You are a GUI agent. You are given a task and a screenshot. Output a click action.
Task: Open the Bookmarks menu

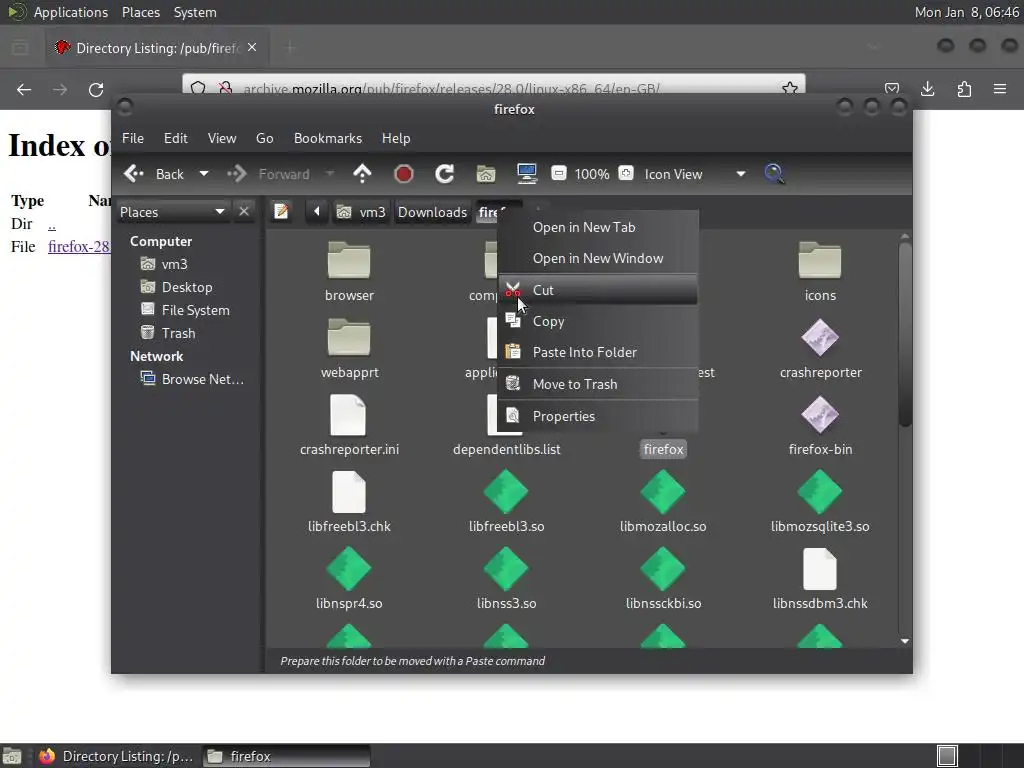(328, 138)
